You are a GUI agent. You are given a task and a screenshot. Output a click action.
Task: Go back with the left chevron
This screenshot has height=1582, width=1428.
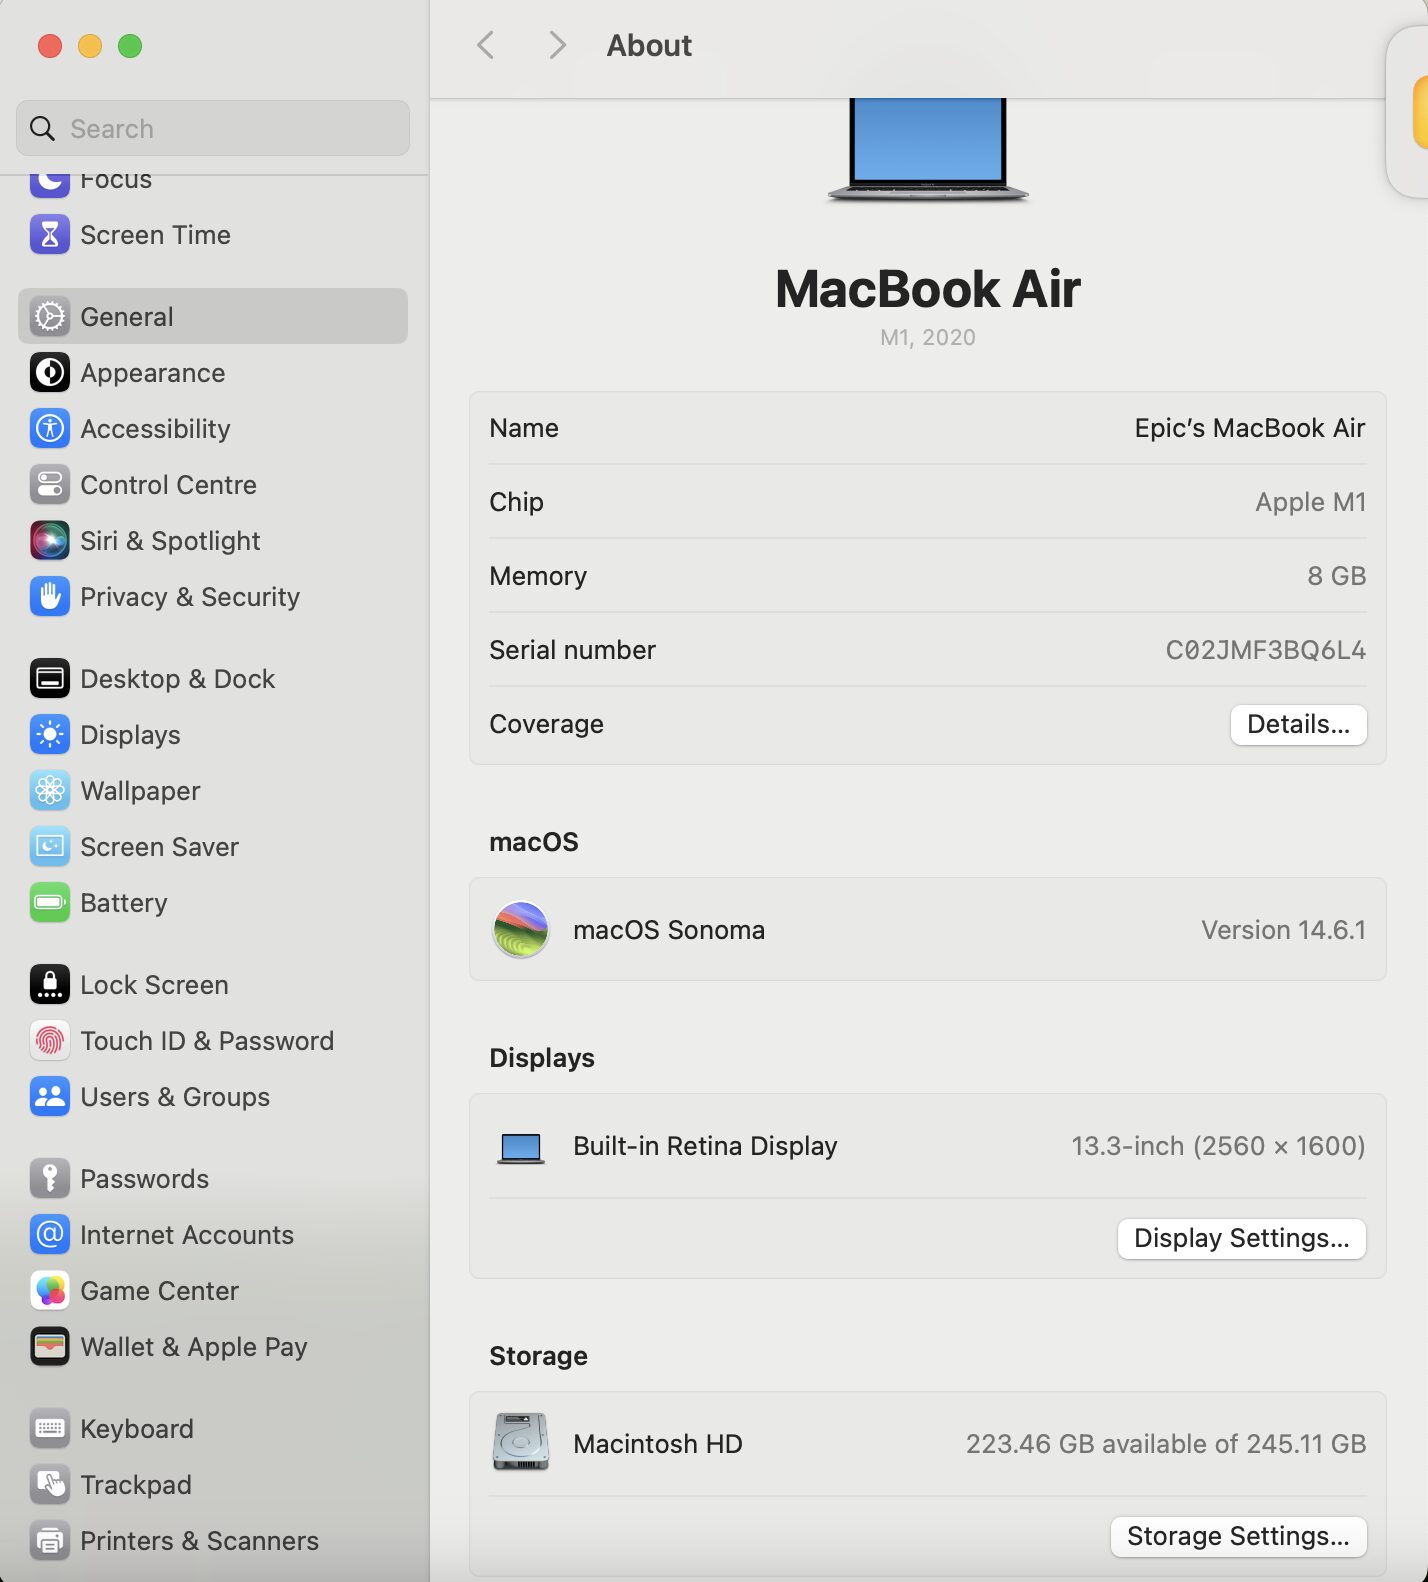pos(486,45)
